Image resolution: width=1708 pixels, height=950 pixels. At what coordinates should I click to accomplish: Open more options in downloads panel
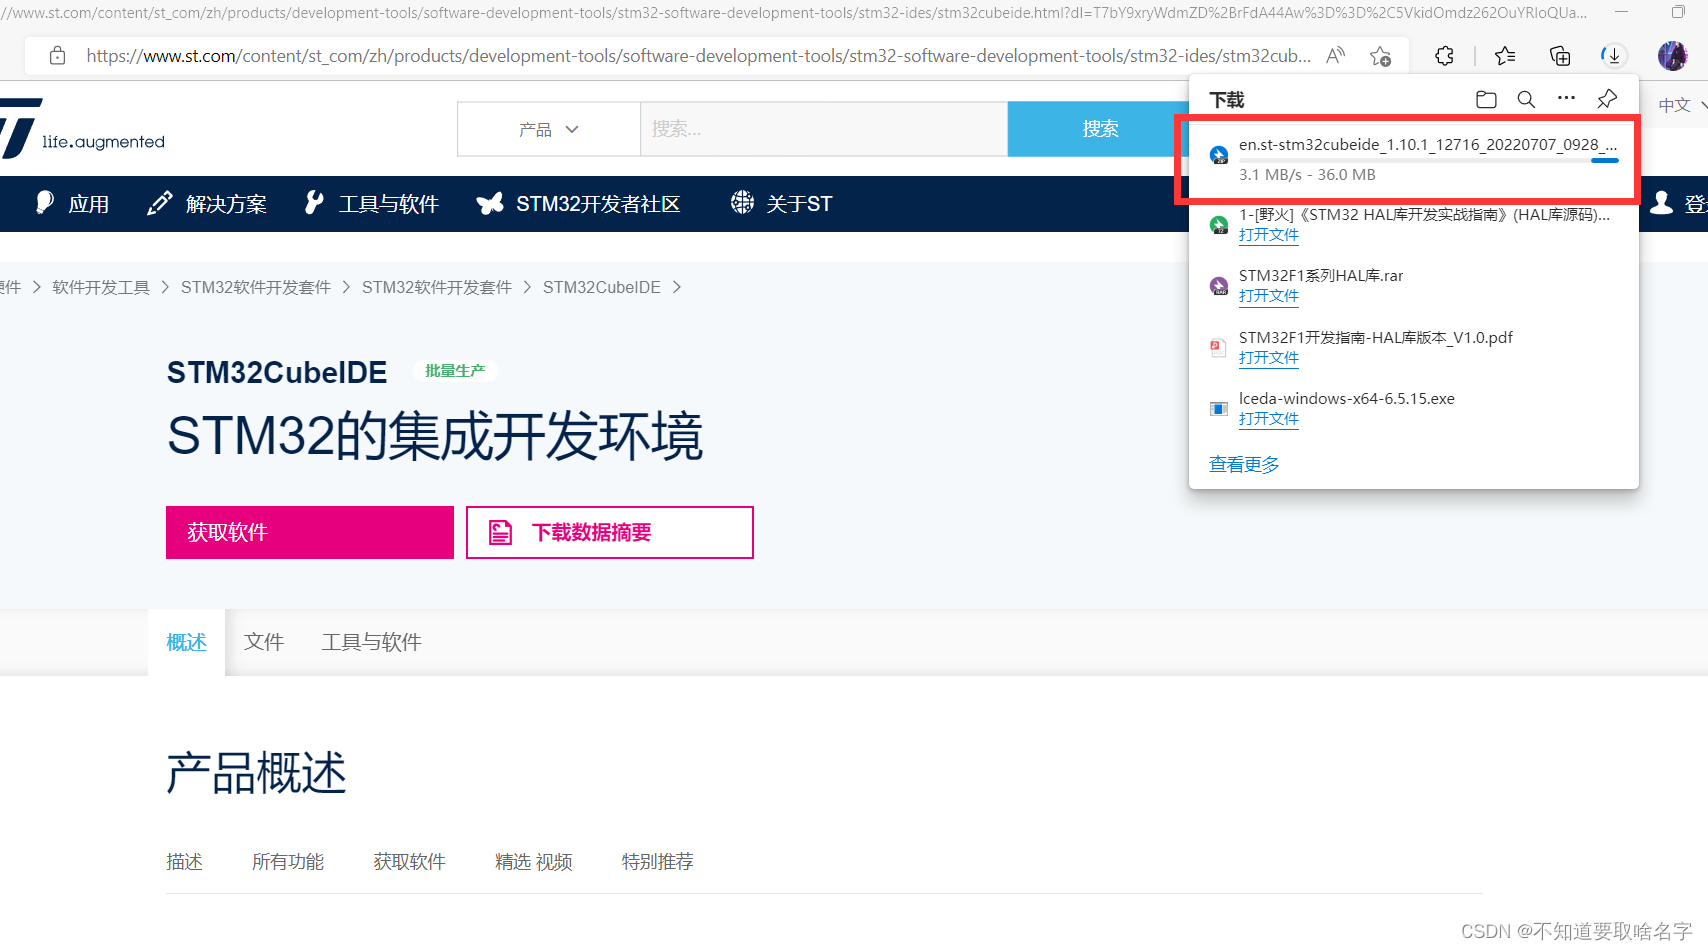pos(1566,98)
